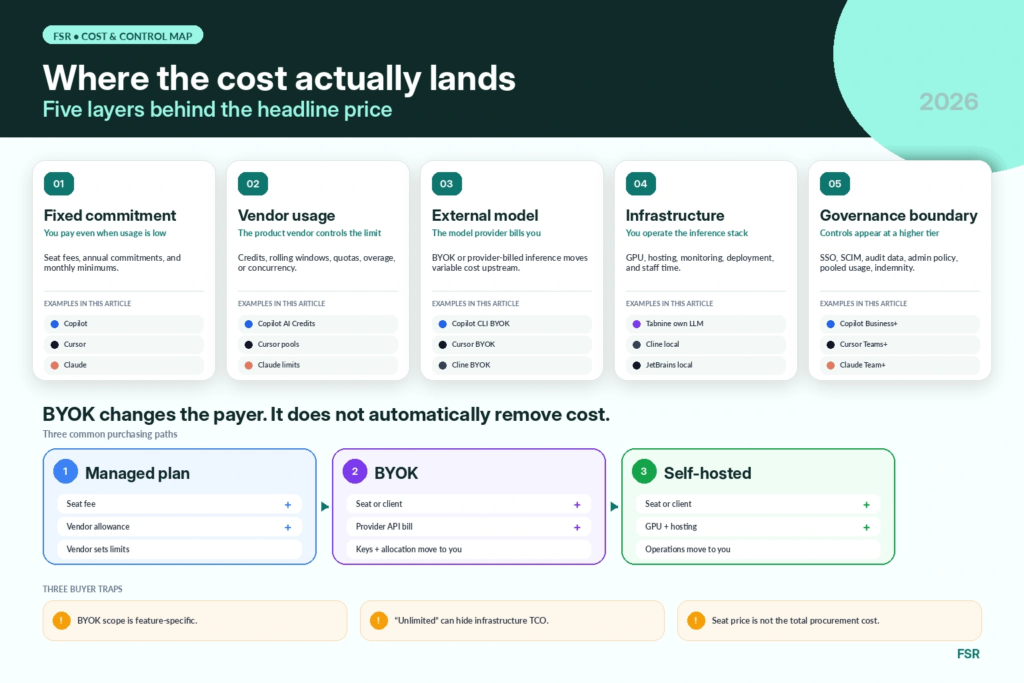Screen dimensions: 1024x683
Task: Click the 04 badge on Infrastructure card
Action: click(x=641, y=183)
